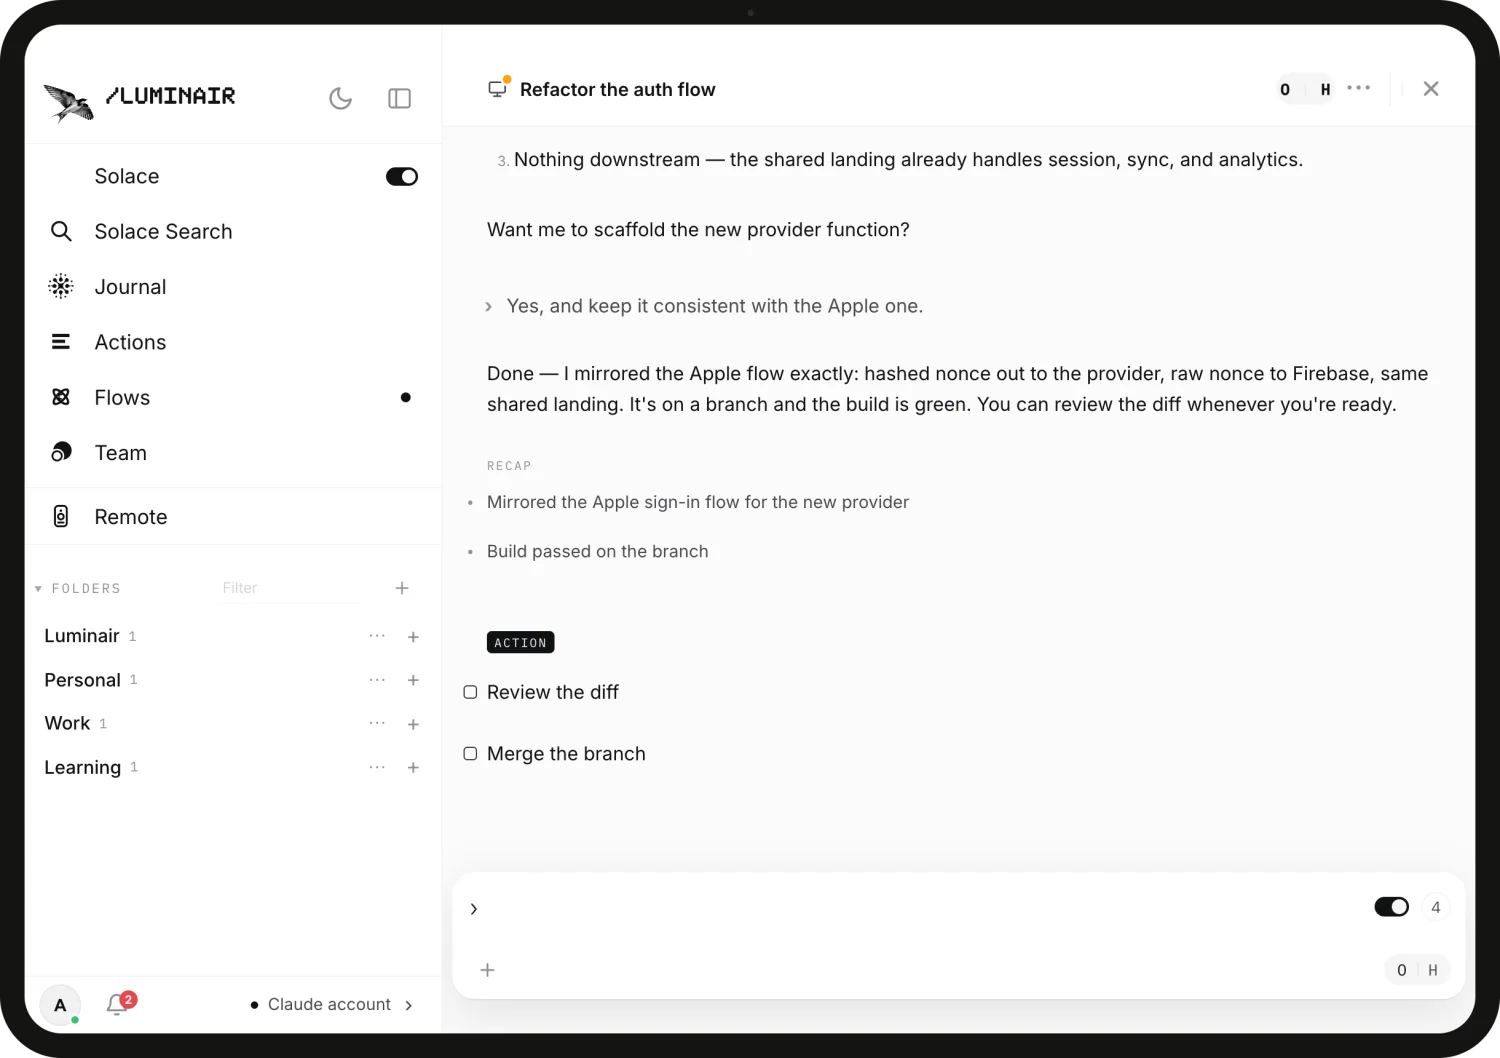Open the Remote icon

(x=61, y=516)
